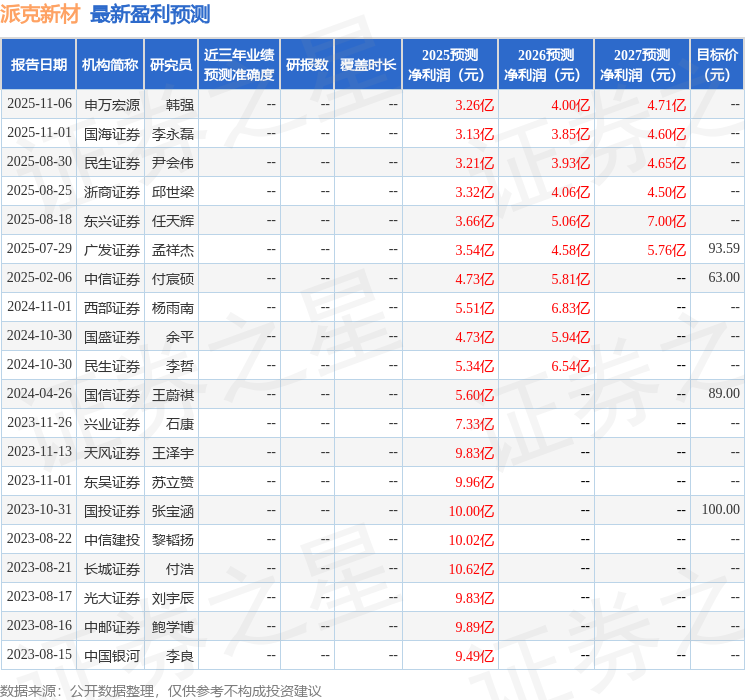Click the date 2025-02-06
Screen dimensions: 745x700
tap(39, 278)
